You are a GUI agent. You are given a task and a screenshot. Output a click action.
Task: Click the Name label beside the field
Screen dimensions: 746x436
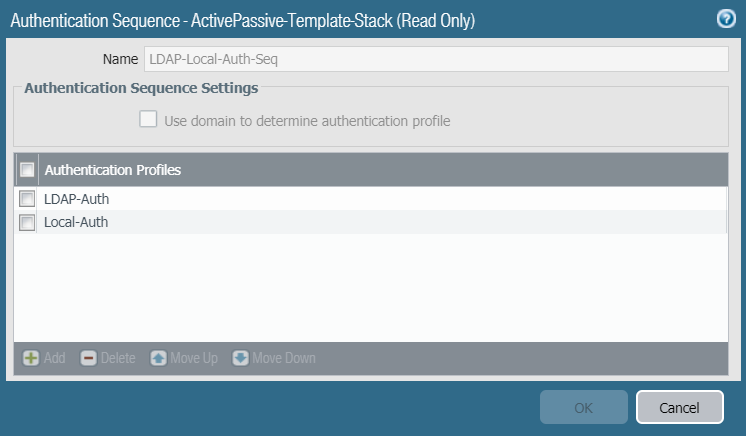[121, 59]
